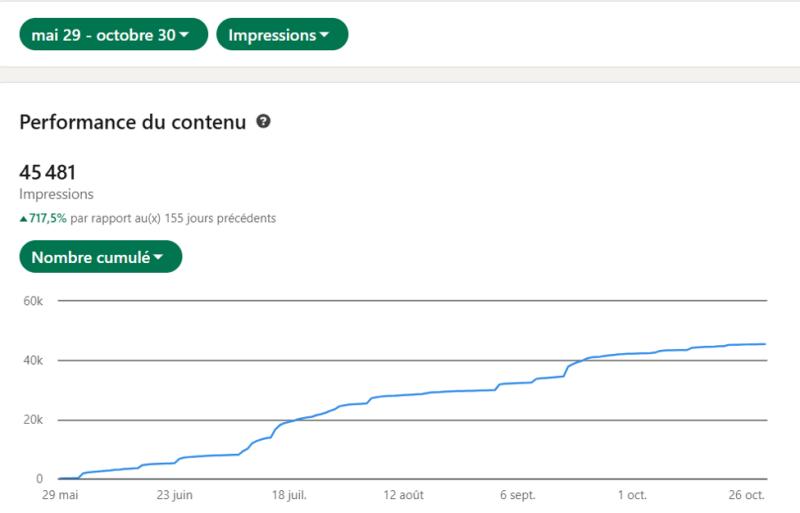Click the Impressions caption under 45 481
The height and width of the screenshot is (513, 800).
point(56,194)
